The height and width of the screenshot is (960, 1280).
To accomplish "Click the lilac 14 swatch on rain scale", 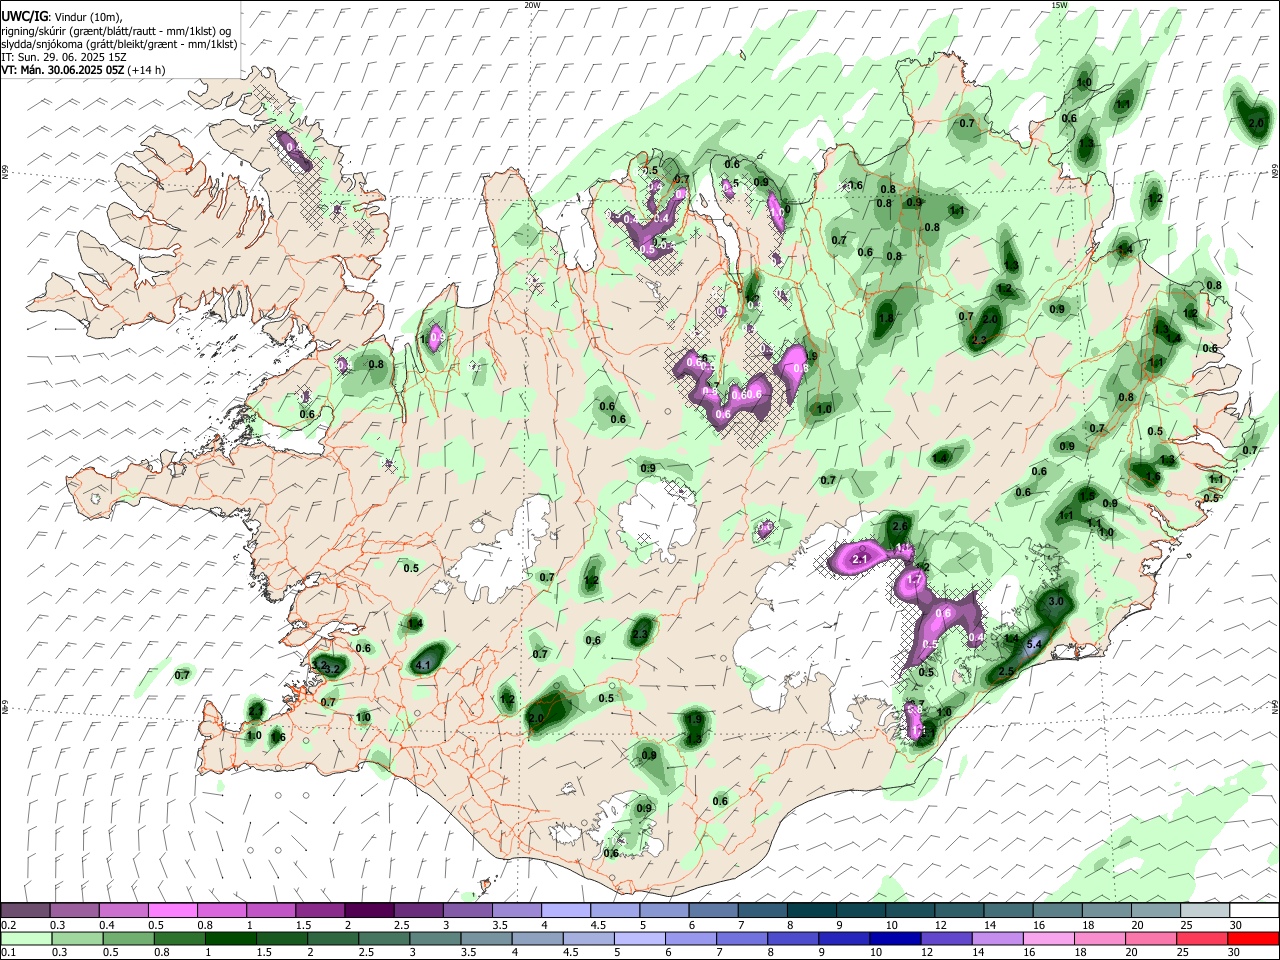I will click(x=997, y=939).
